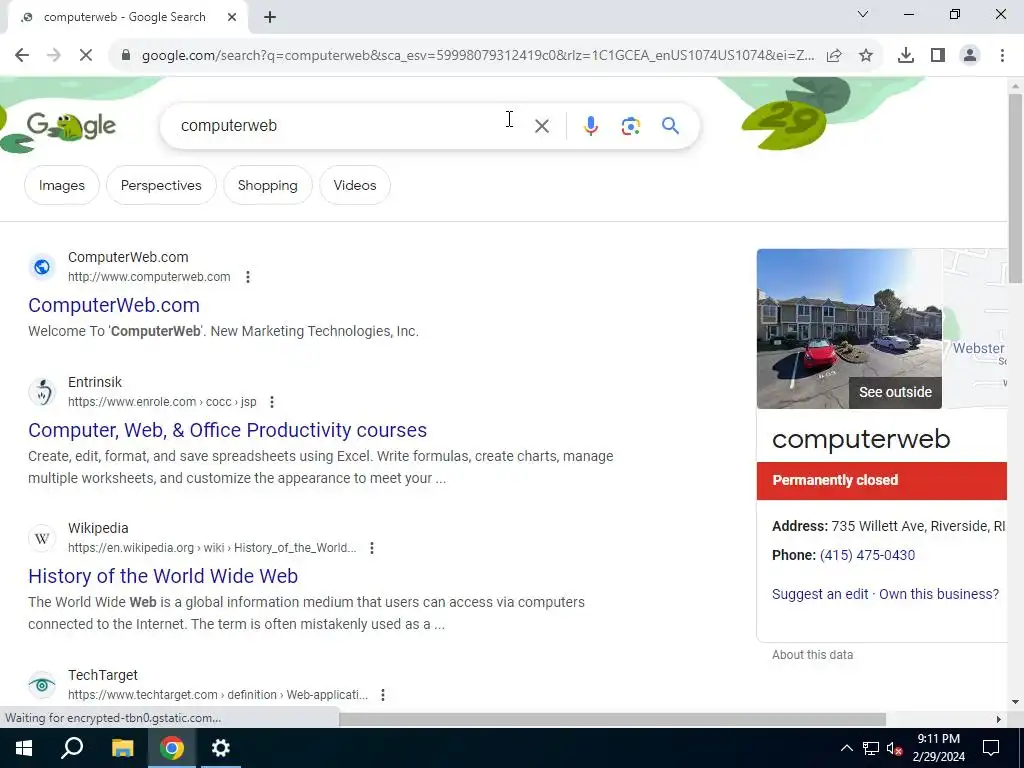Open the Chrome side panel icon
This screenshot has height=768, width=1024.
click(x=938, y=56)
